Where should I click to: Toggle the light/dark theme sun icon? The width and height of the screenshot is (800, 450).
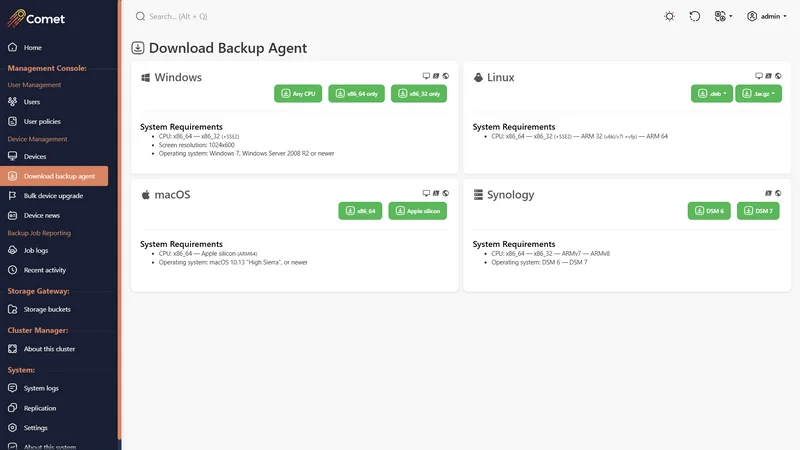669,16
